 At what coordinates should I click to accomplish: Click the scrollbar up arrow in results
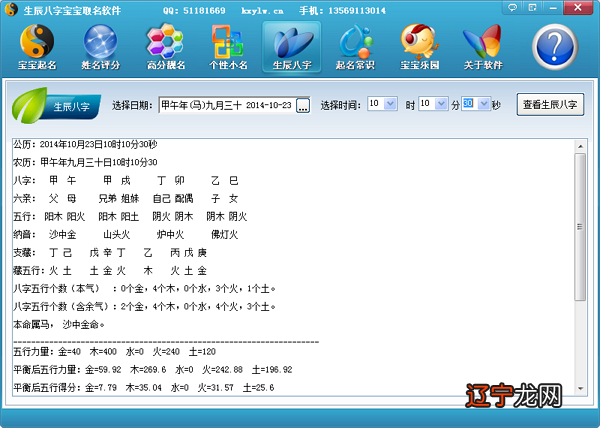580,145
